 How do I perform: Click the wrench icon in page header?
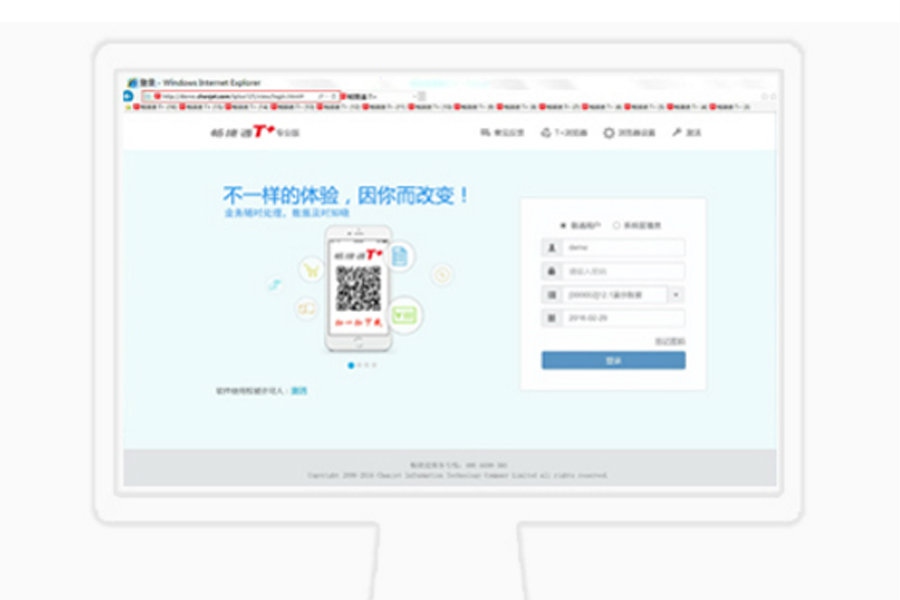click(677, 133)
